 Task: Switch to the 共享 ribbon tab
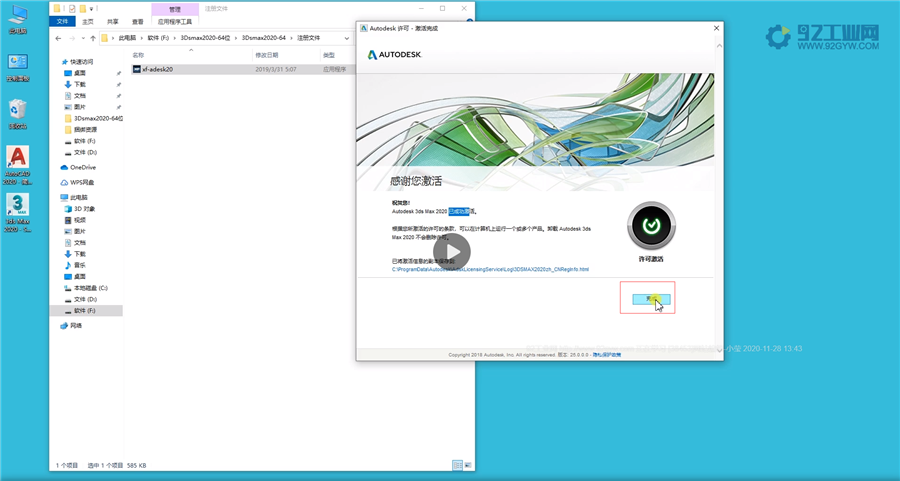click(112, 22)
